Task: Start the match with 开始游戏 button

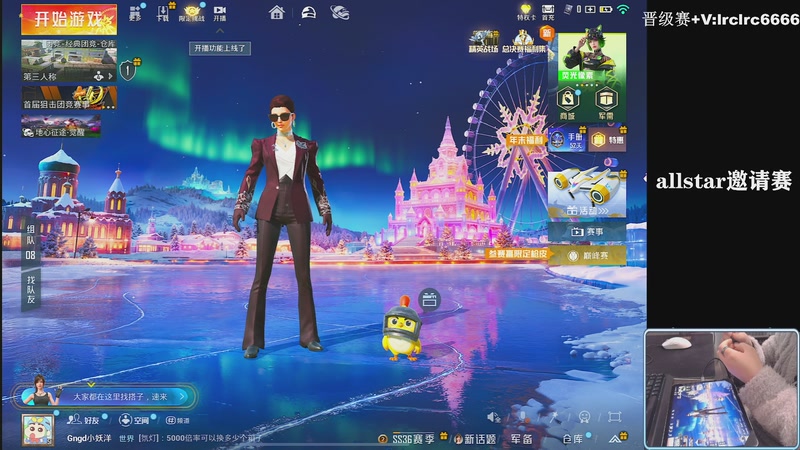Action: tap(69, 19)
